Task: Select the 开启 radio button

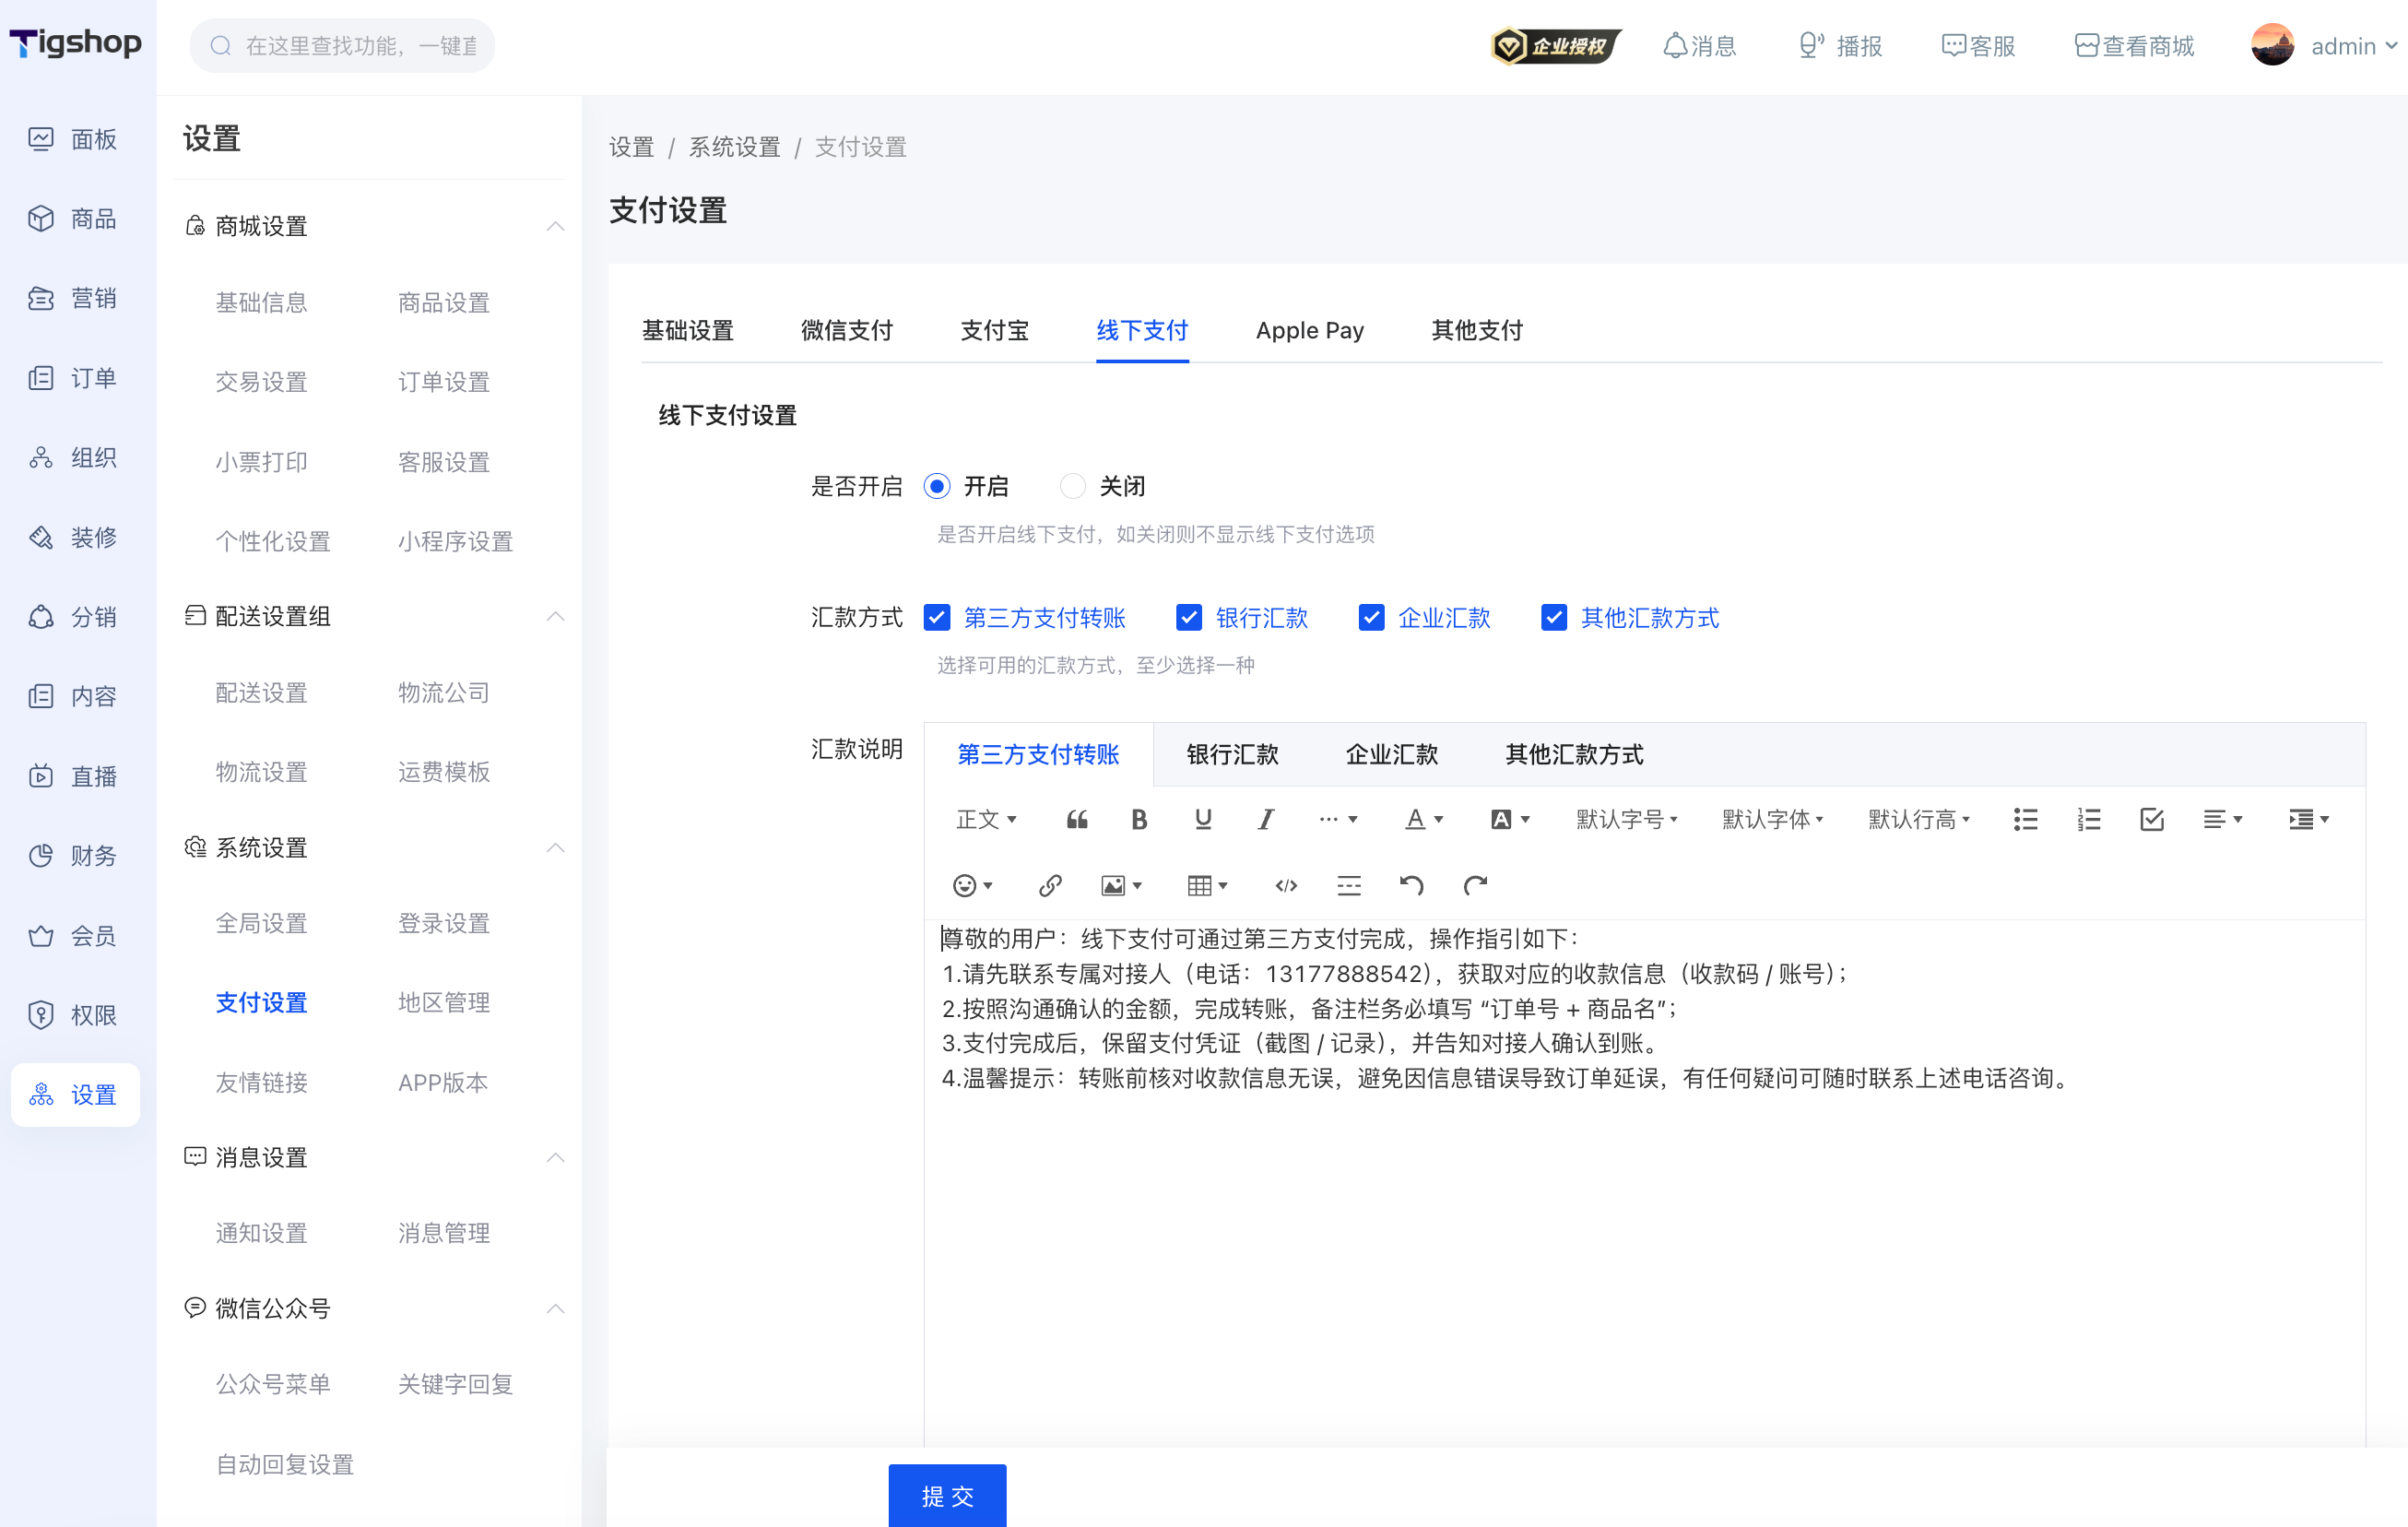Action: tap(936, 487)
